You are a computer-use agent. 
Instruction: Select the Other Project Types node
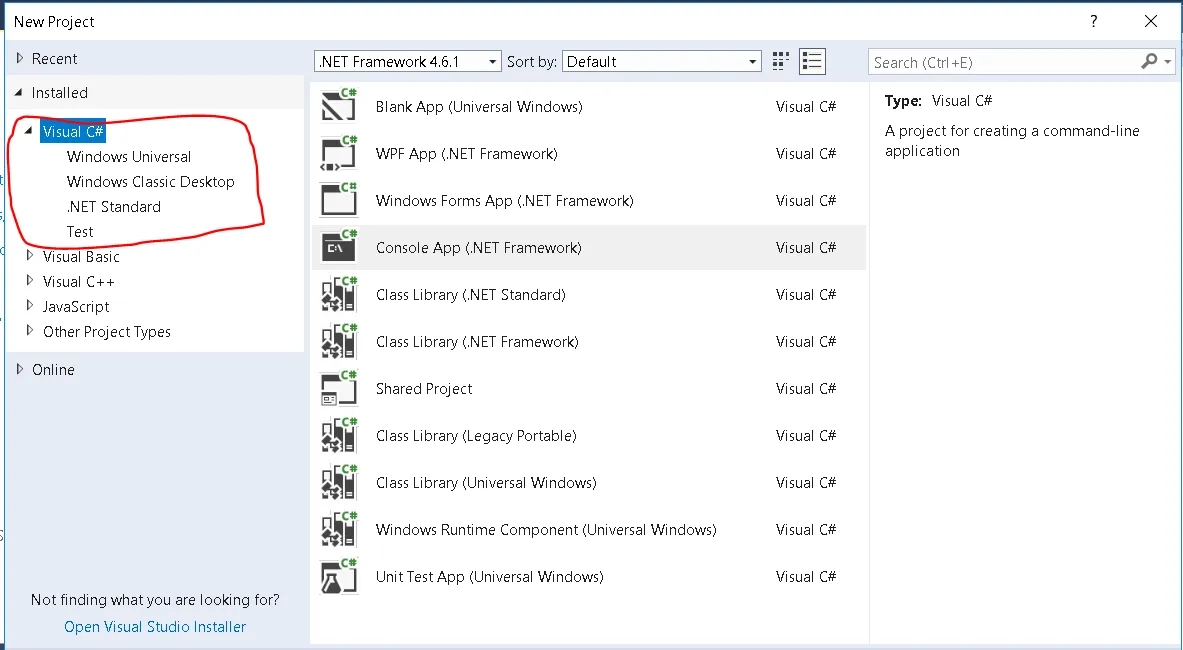tap(107, 332)
